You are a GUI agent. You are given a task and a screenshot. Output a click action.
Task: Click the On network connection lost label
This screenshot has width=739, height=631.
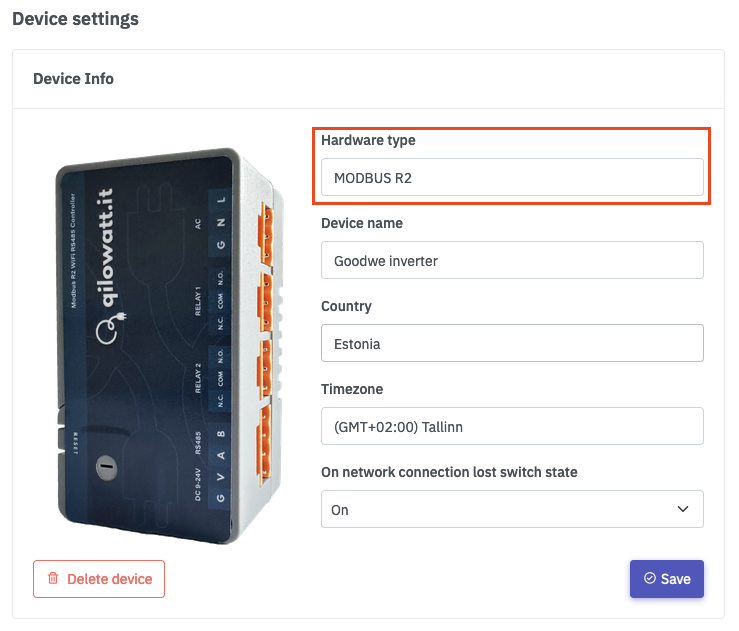(x=449, y=472)
